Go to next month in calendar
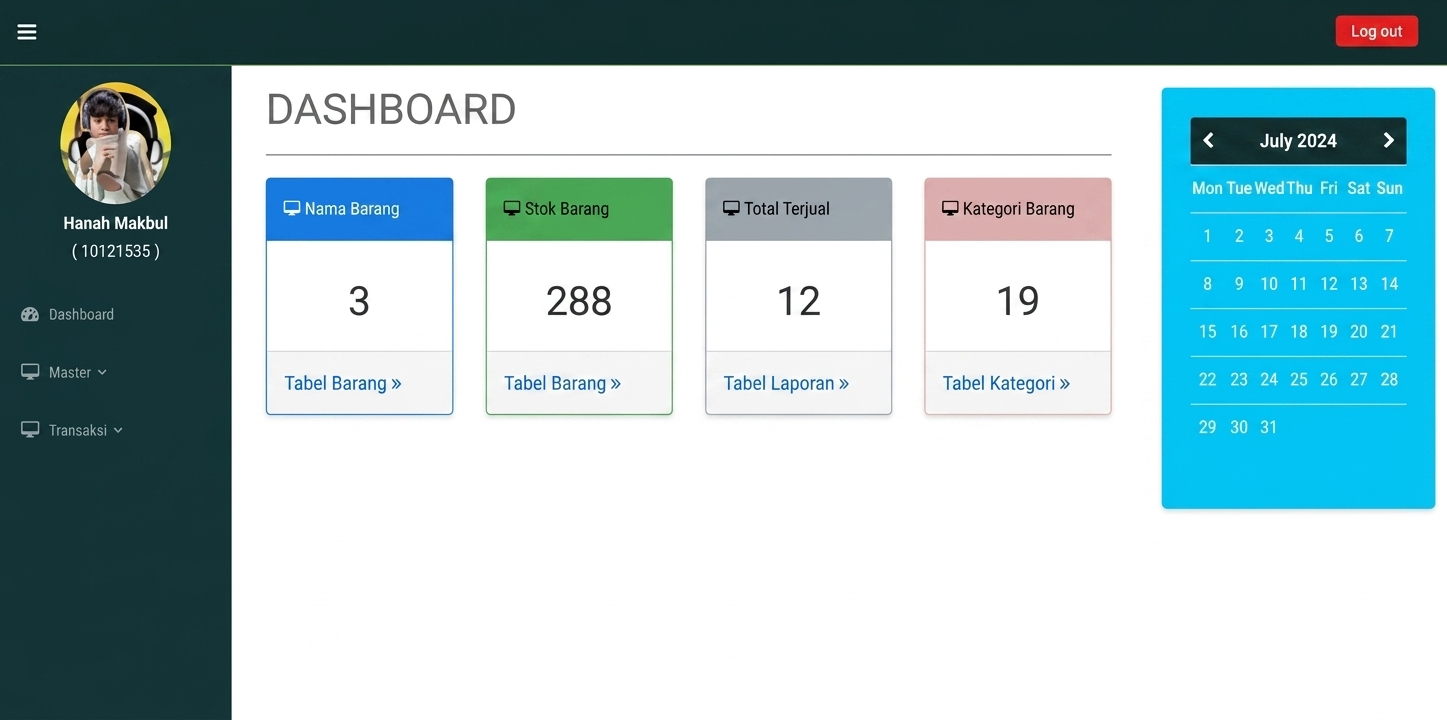Image resolution: width=1447 pixels, height=720 pixels. point(1388,140)
